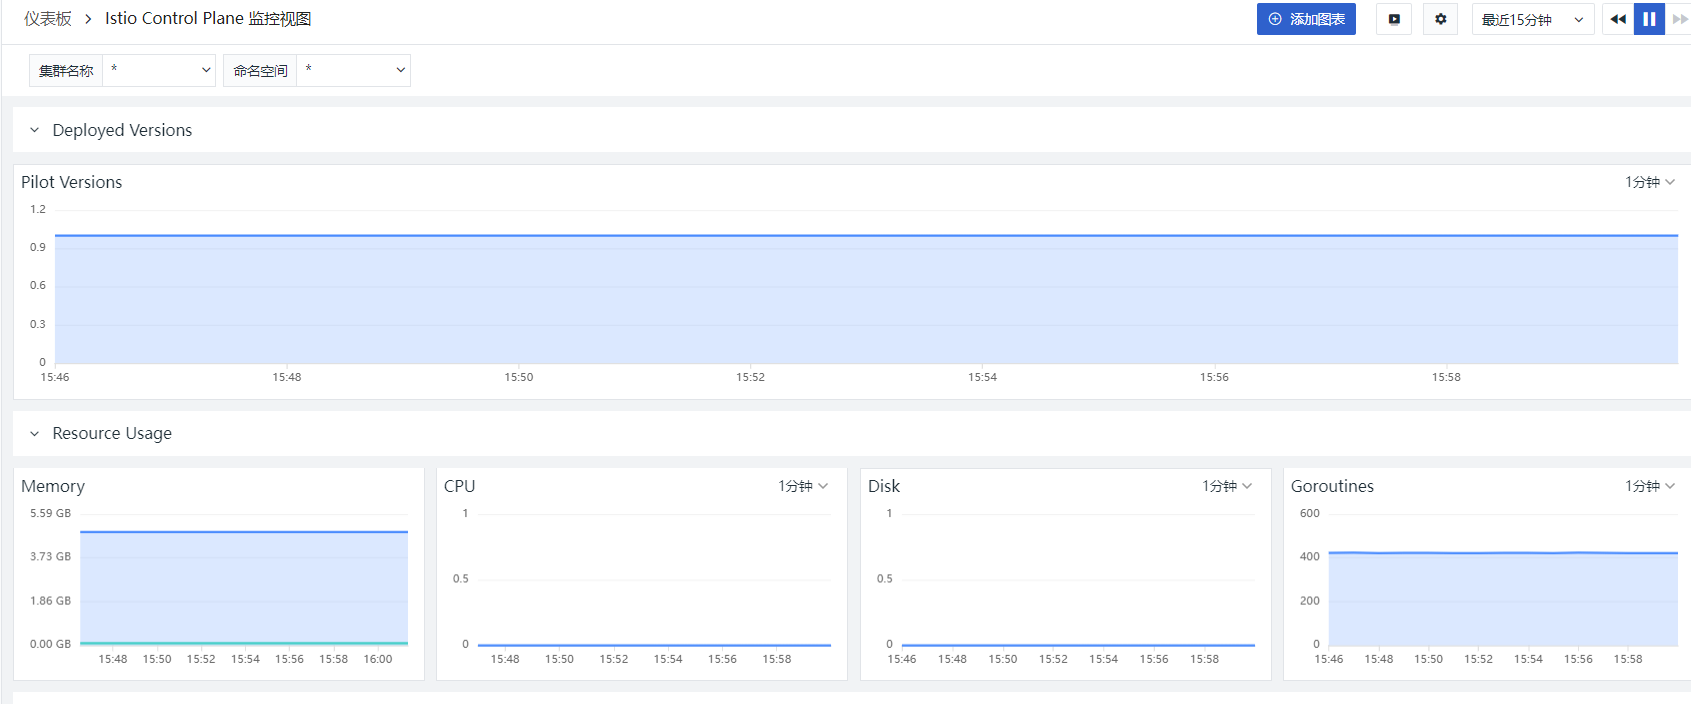Click the Pilot Versions panel title
Screen dimensions: 1691x704
(72, 182)
